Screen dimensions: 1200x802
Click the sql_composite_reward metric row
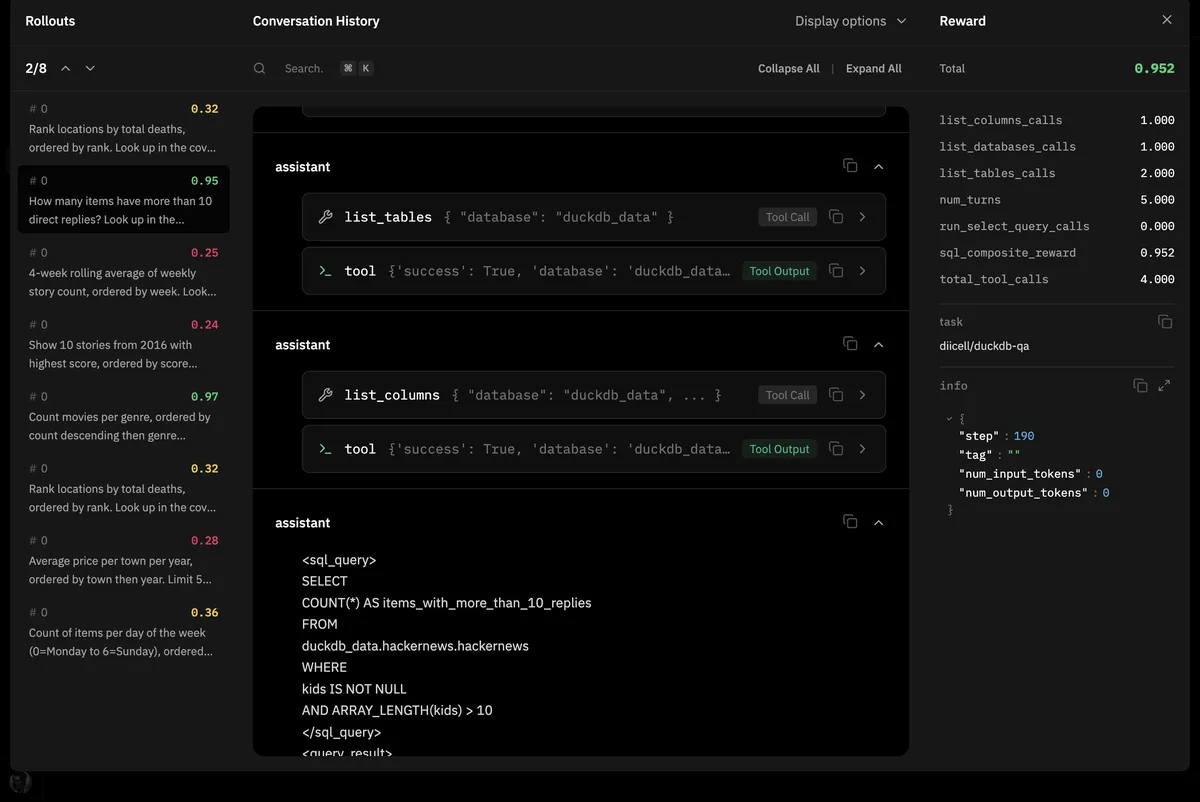tap(1057, 253)
